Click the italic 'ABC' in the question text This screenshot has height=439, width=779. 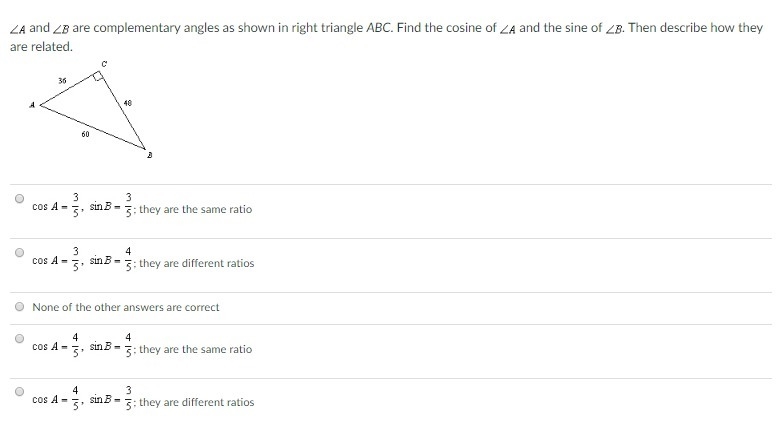[379, 28]
